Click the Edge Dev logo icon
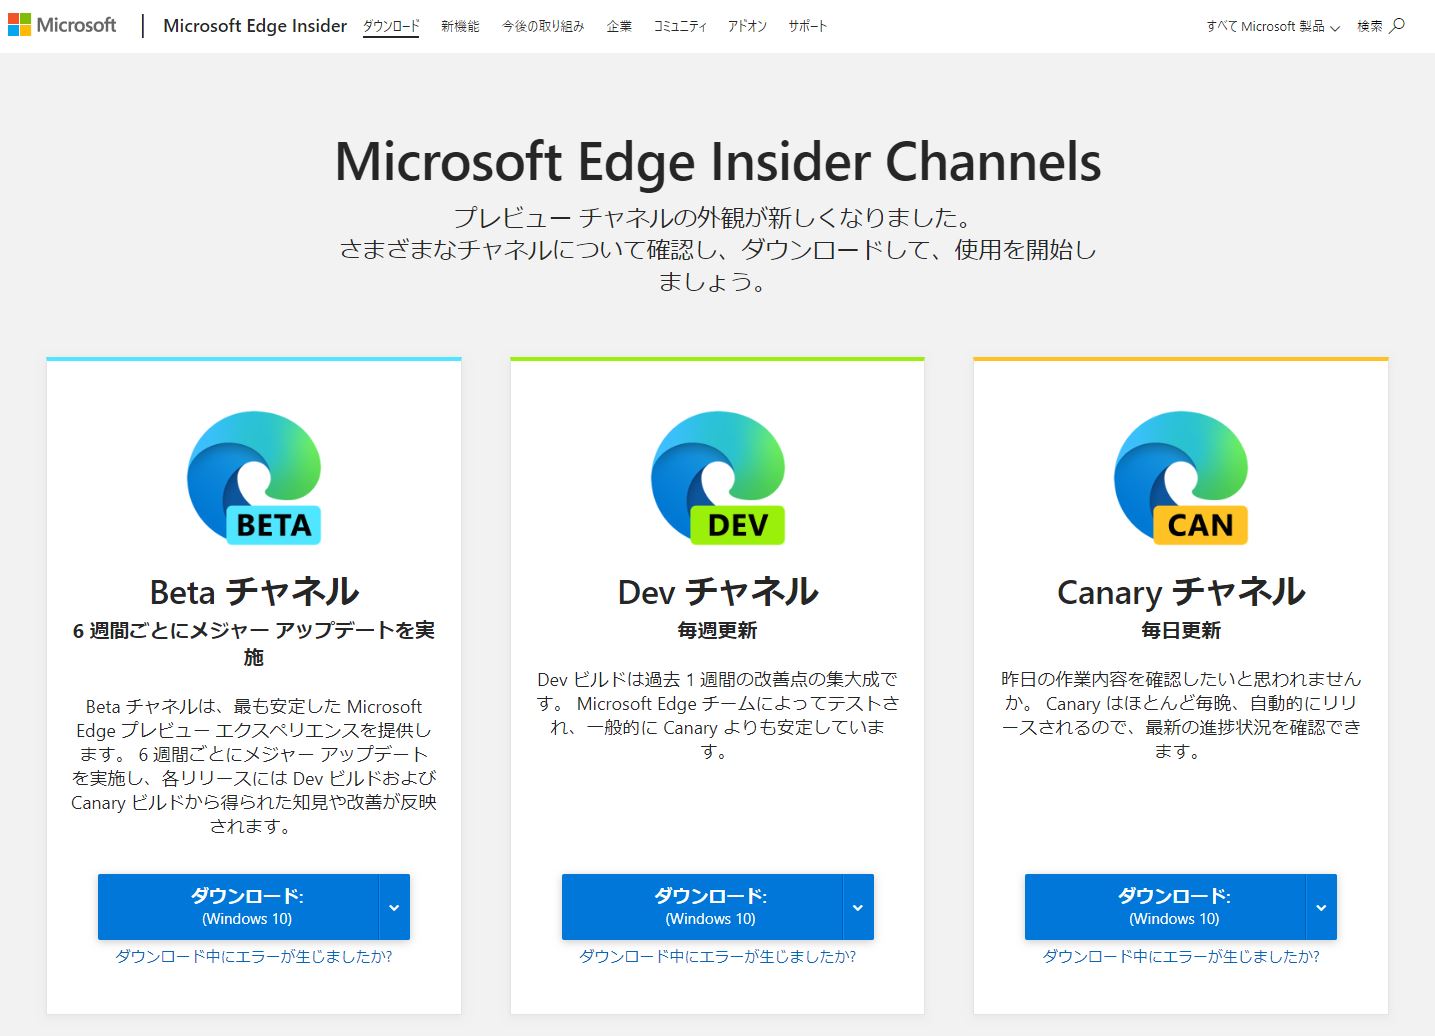Viewport: 1435px width, 1036px height. pyautogui.click(x=718, y=478)
